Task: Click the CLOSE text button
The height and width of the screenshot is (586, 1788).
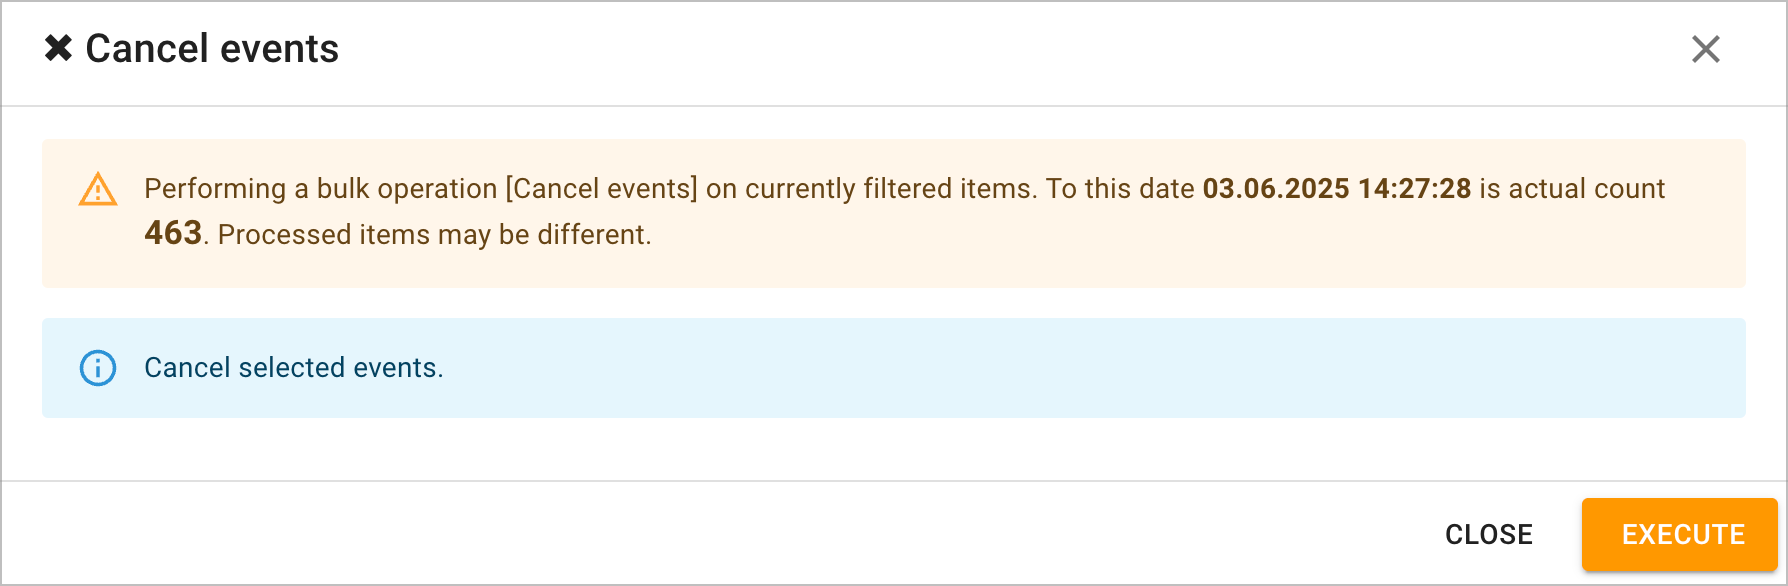Action: (x=1488, y=534)
